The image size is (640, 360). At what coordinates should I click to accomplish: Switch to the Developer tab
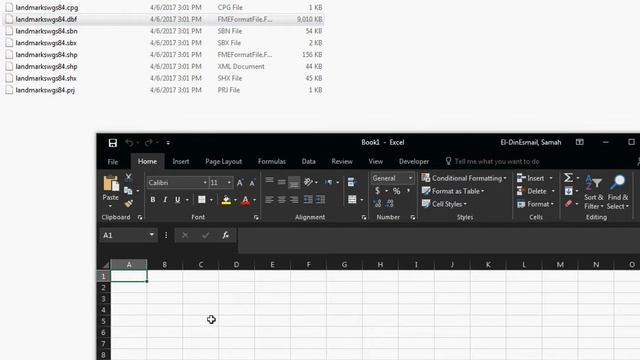coord(414,162)
